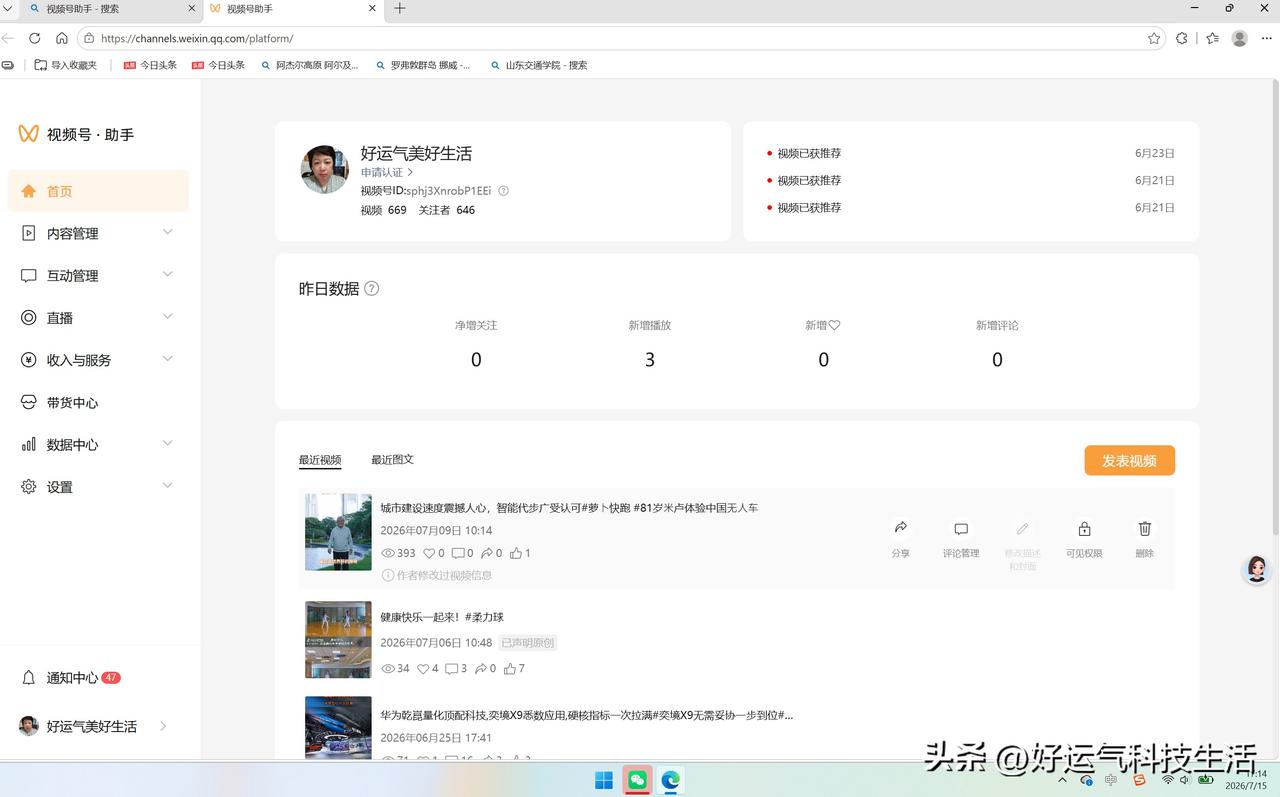
Task: Click the 设置 gear icon
Action: (28, 487)
